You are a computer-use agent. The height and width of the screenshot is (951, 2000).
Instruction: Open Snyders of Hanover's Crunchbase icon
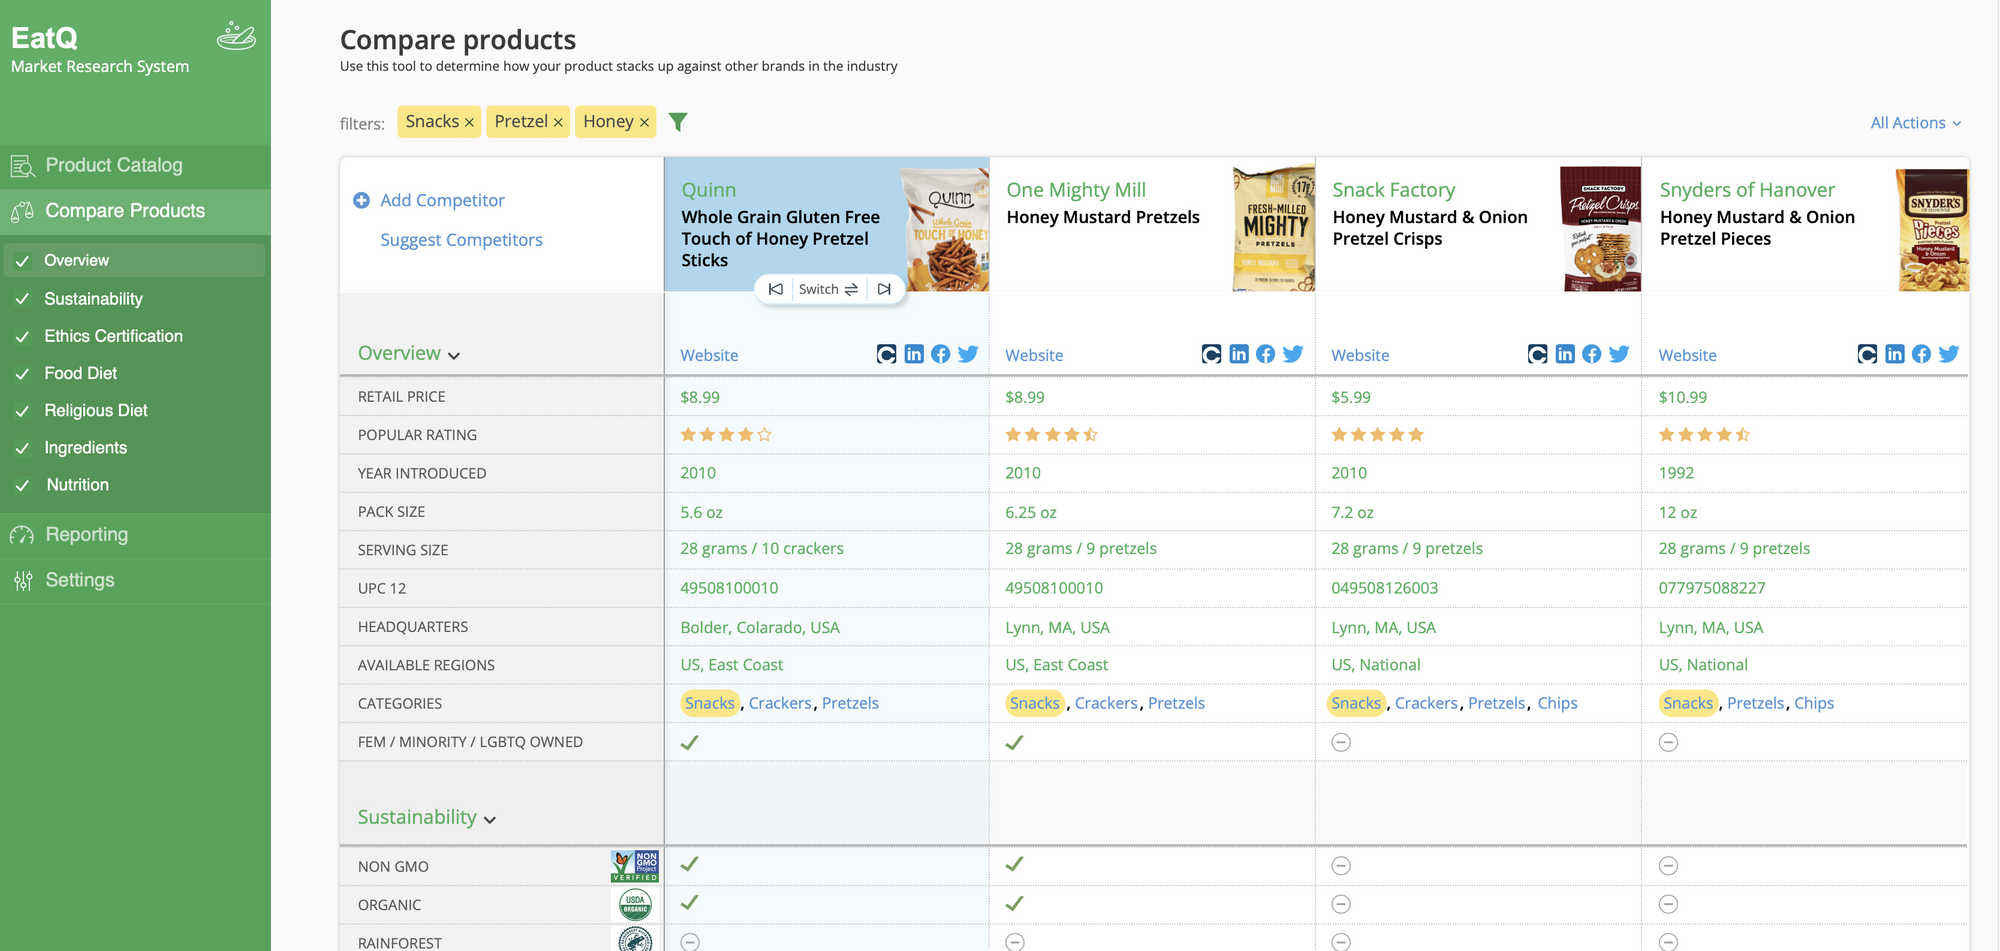1867,354
